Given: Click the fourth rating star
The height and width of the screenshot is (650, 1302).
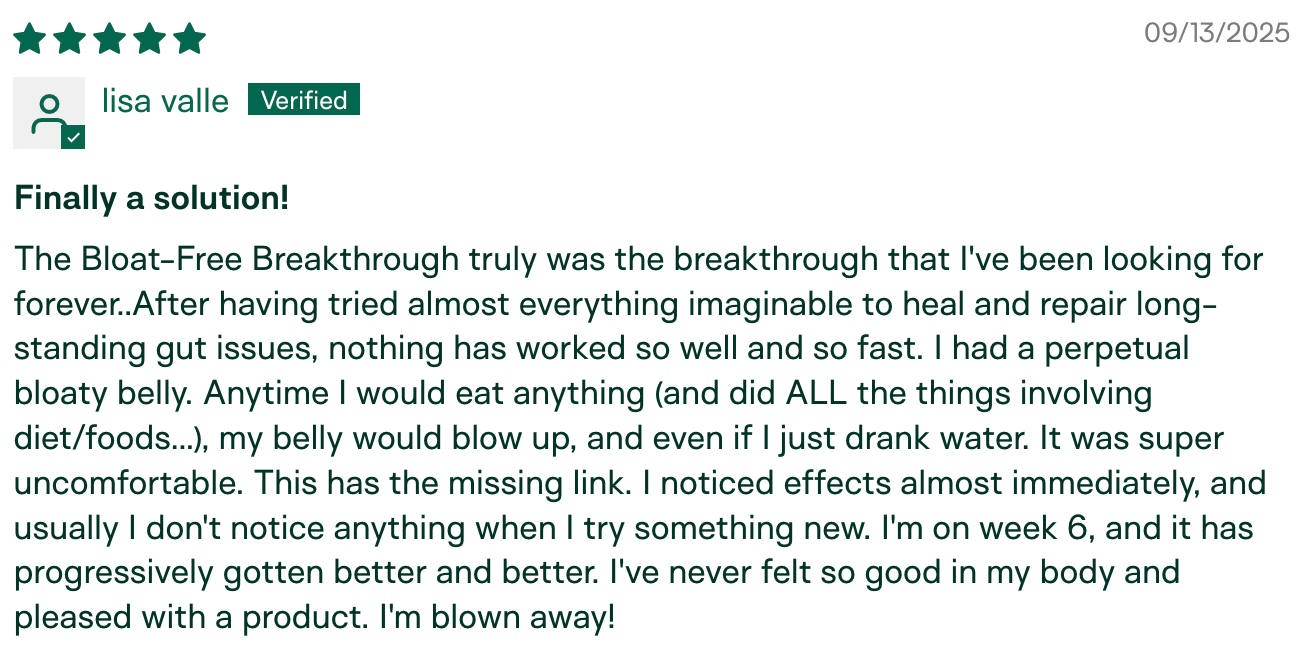Looking at the screenshot, I should coord(149,39).
